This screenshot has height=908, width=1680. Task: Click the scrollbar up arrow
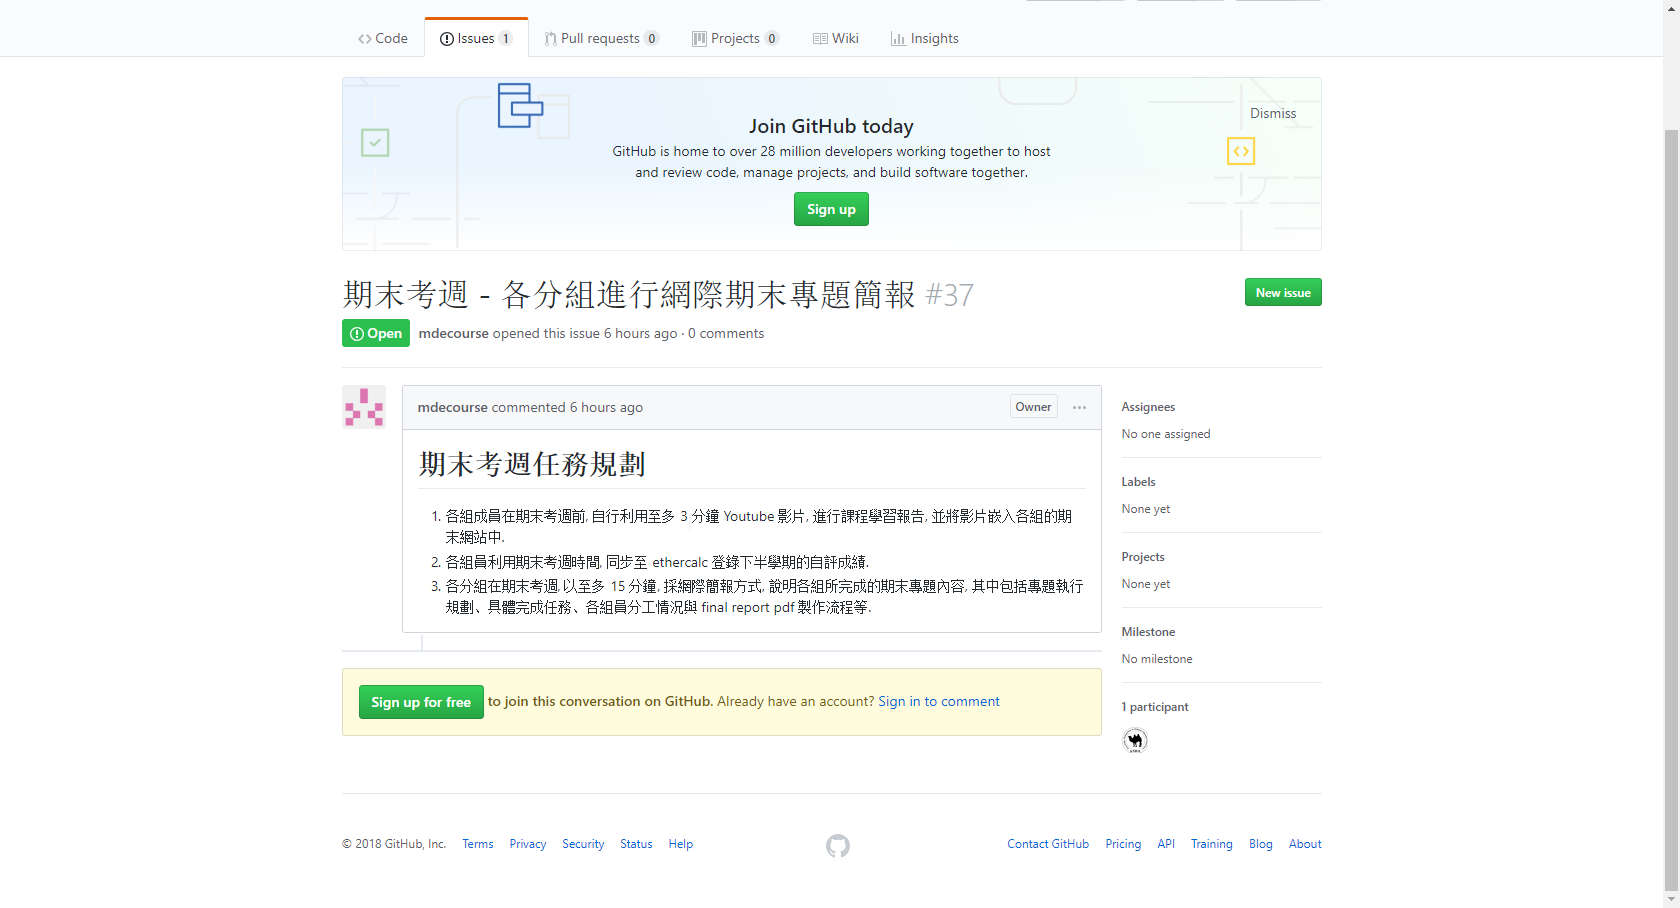(1671, 8)
